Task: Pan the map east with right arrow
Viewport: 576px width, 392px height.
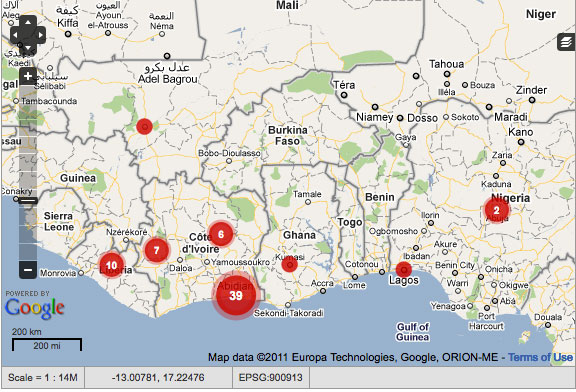Action: click(40, 35)
